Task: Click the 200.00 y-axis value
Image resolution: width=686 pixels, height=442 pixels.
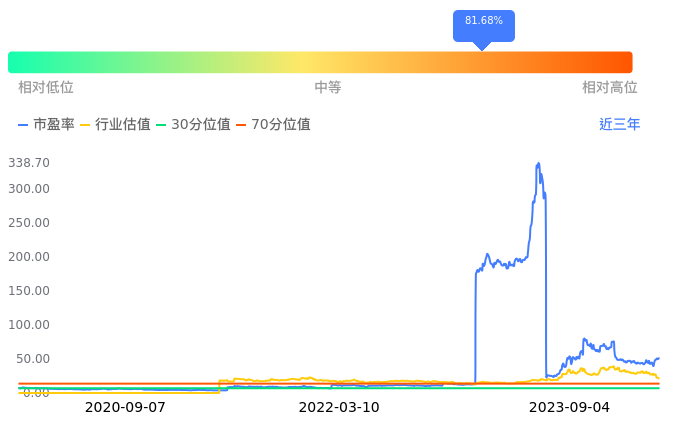Action: [29, 257]
